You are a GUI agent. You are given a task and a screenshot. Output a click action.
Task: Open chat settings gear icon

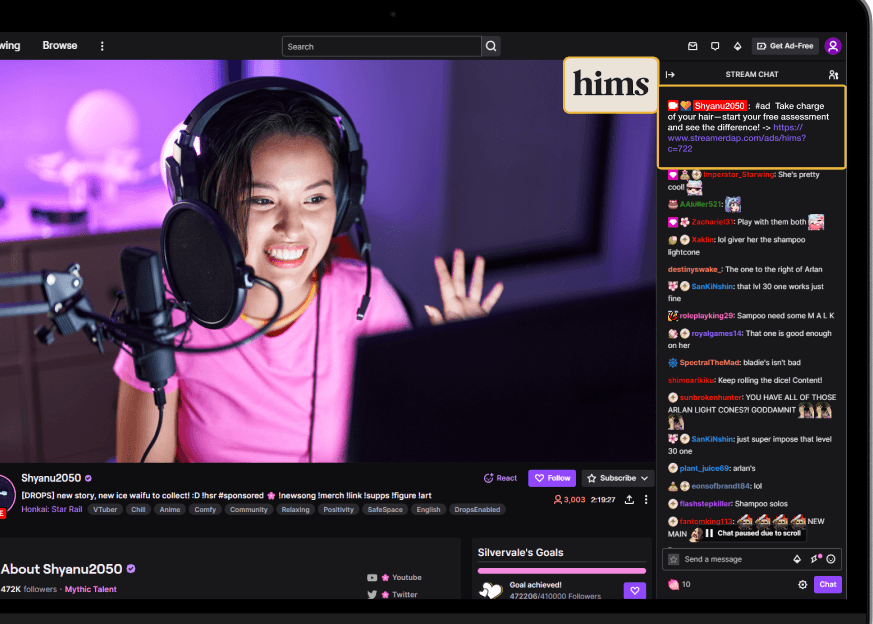pos(802,584)
